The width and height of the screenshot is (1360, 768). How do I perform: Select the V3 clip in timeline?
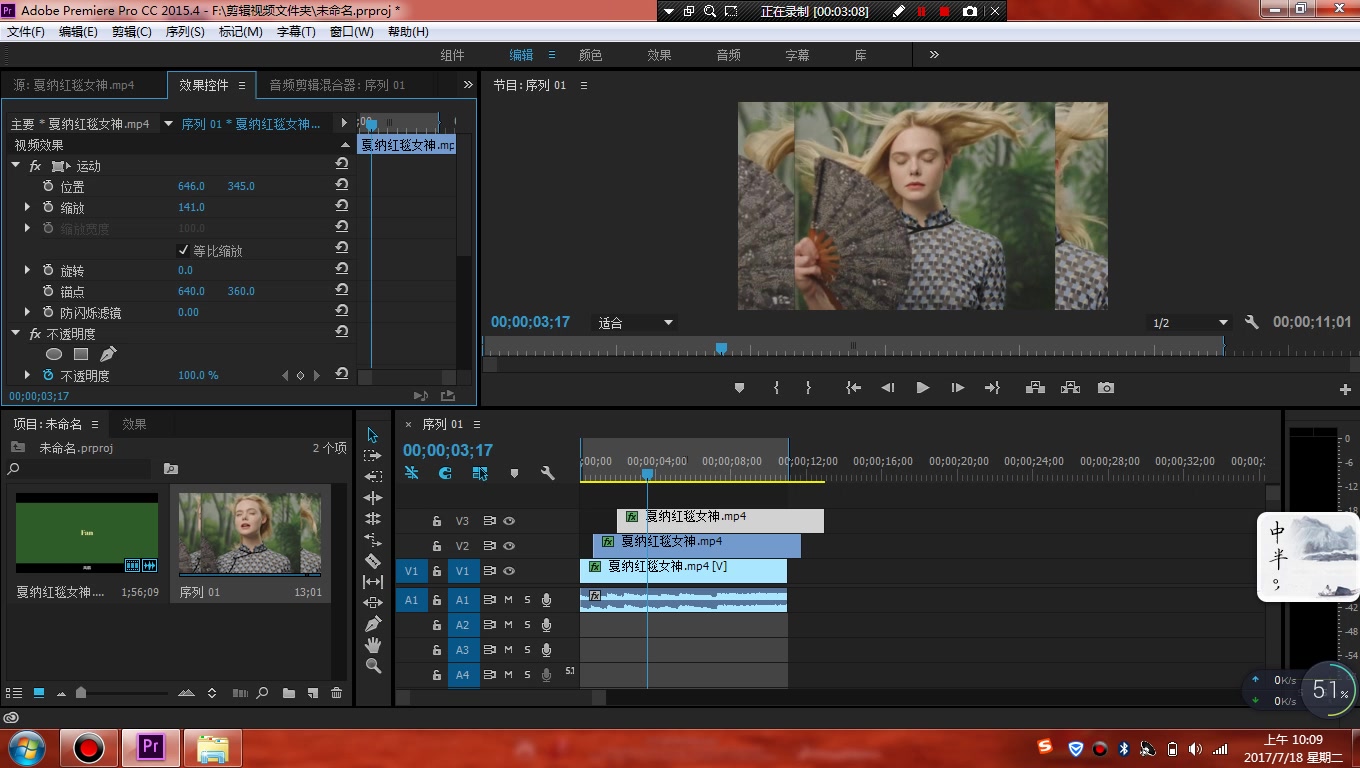pyautogui.click(x=720, y=521)
